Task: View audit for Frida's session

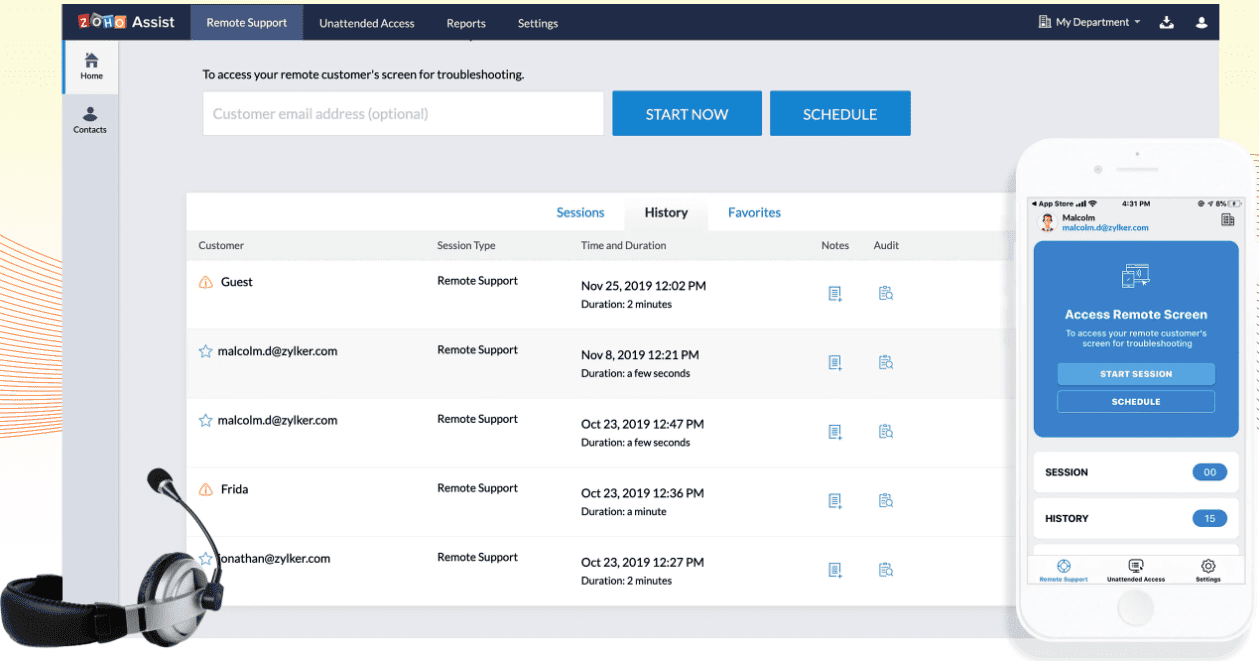Action: [886, 500]
